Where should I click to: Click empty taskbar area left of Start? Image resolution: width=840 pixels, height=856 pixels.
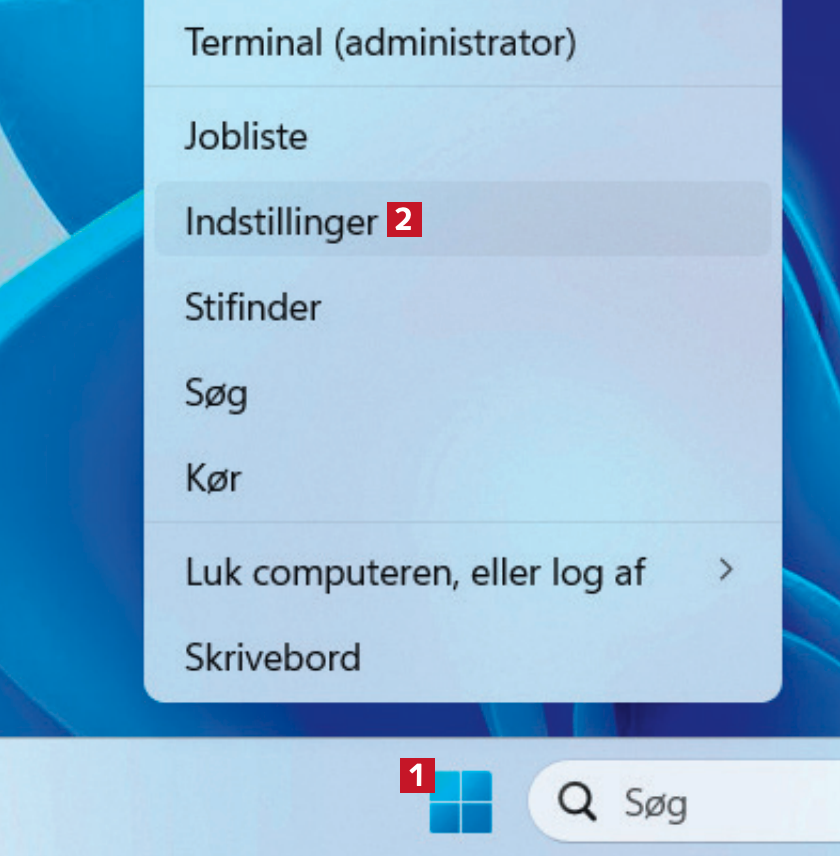click(x=200, y=800)
